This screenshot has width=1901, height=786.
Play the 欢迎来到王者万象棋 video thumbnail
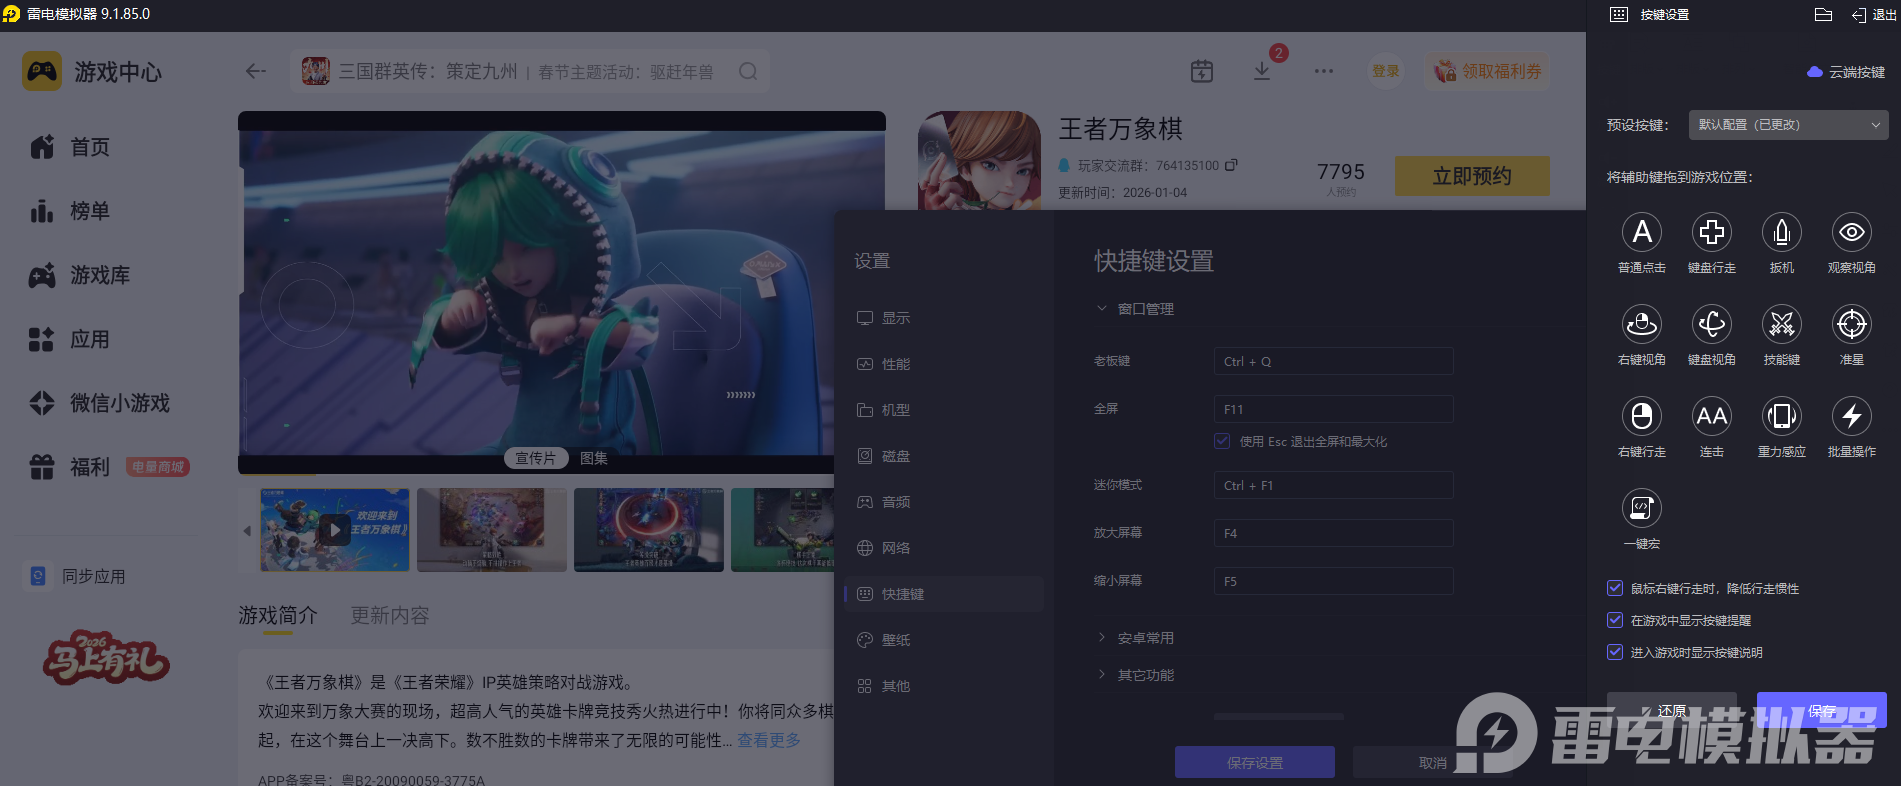tap(335, 530)
